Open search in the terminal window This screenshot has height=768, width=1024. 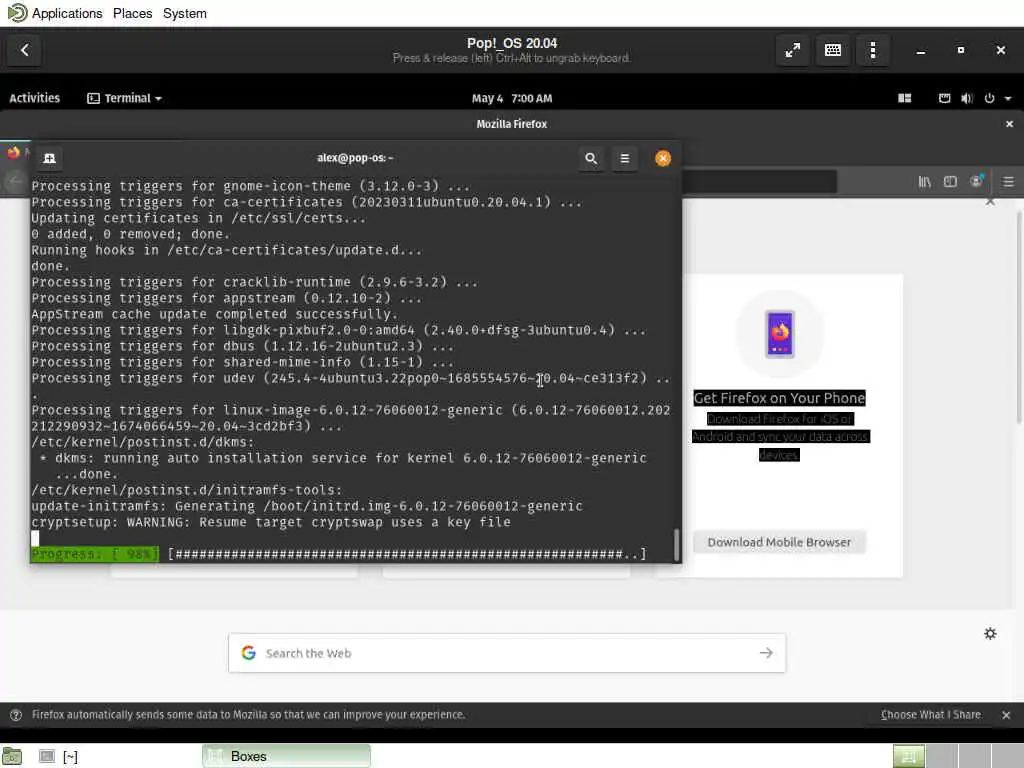pyautogui.click(x=591, y=158)
